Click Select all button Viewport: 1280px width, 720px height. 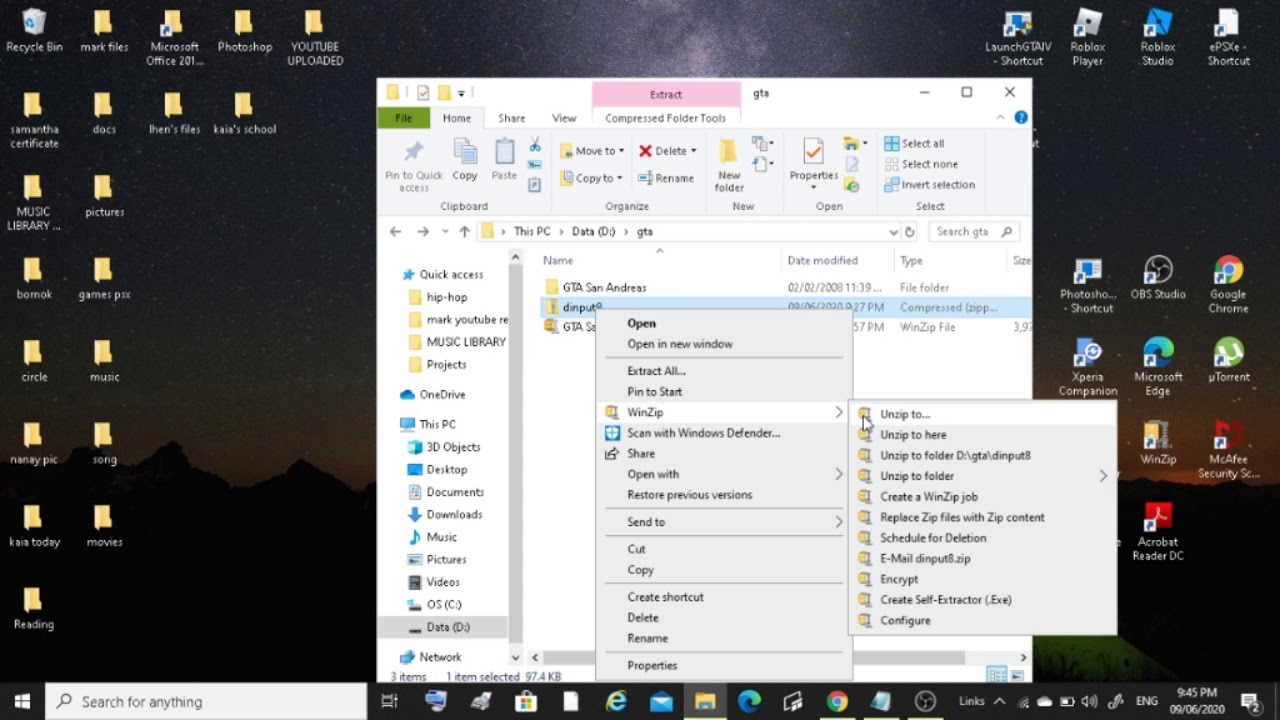click(914, 143)
